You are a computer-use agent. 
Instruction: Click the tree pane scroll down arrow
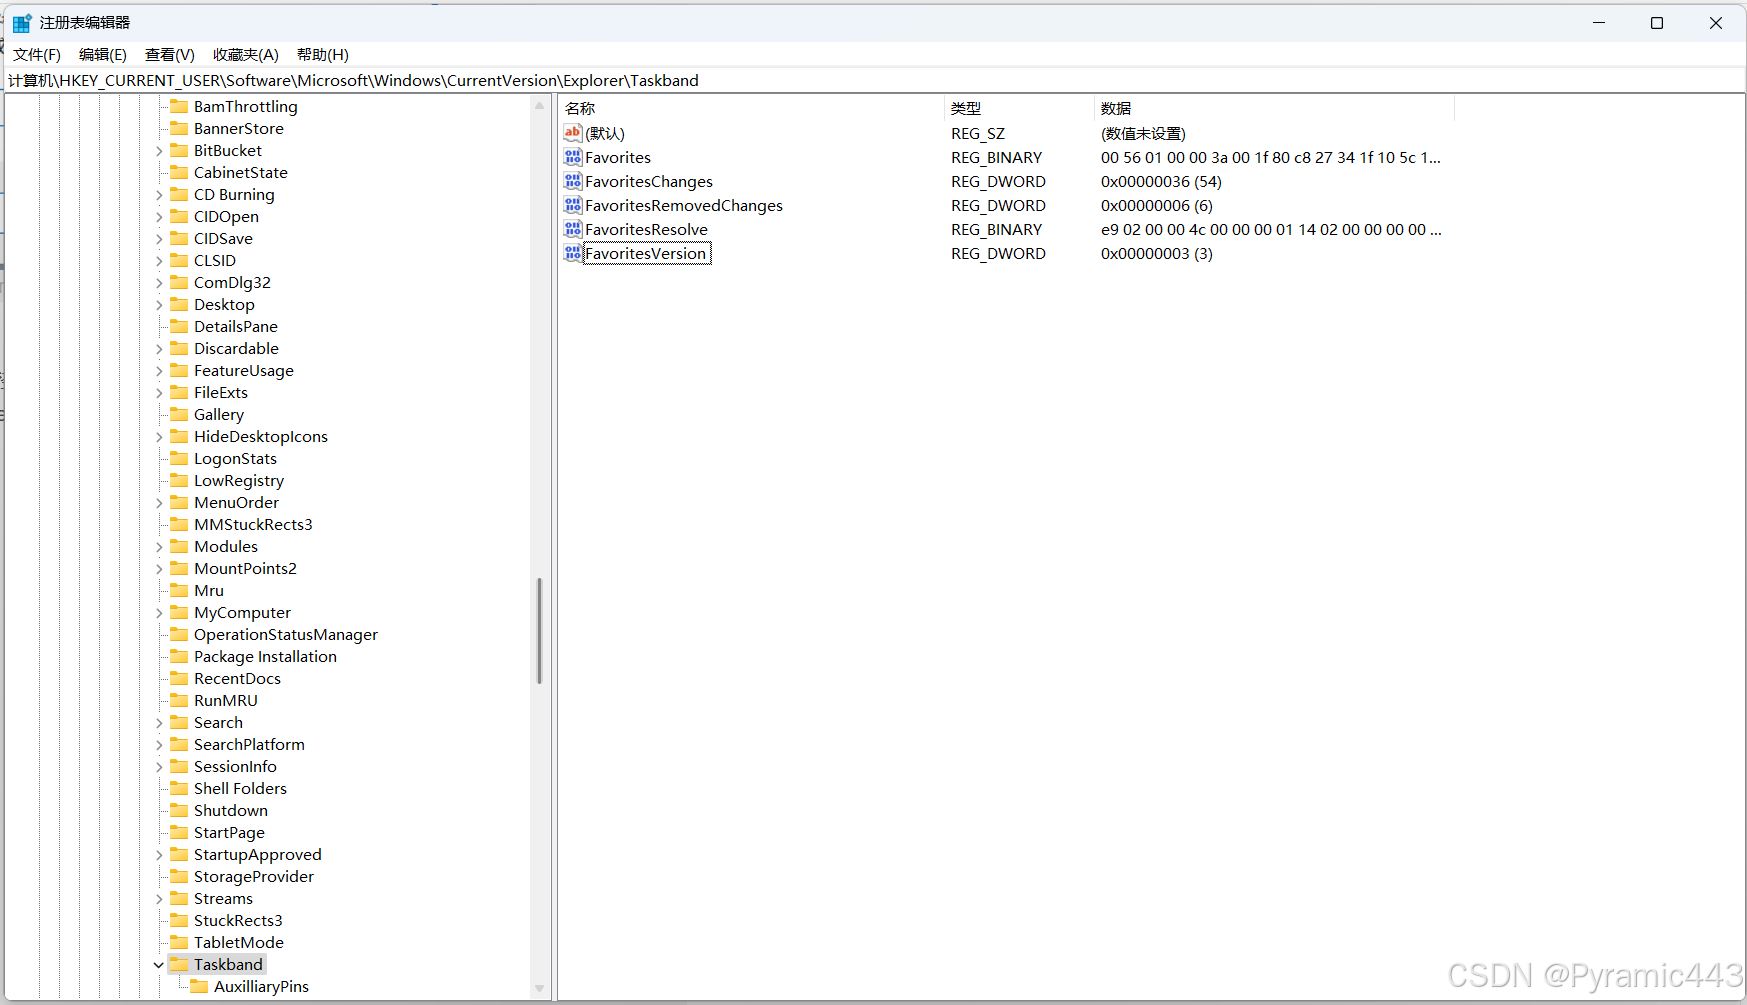tap(540, 988)
